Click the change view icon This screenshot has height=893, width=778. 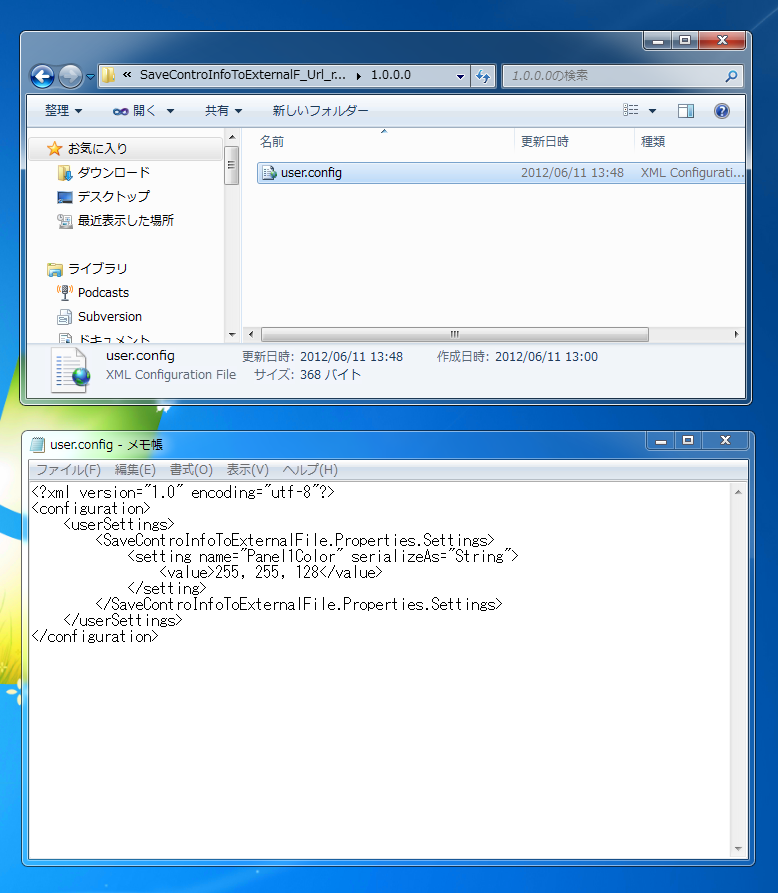coord(630,110)
